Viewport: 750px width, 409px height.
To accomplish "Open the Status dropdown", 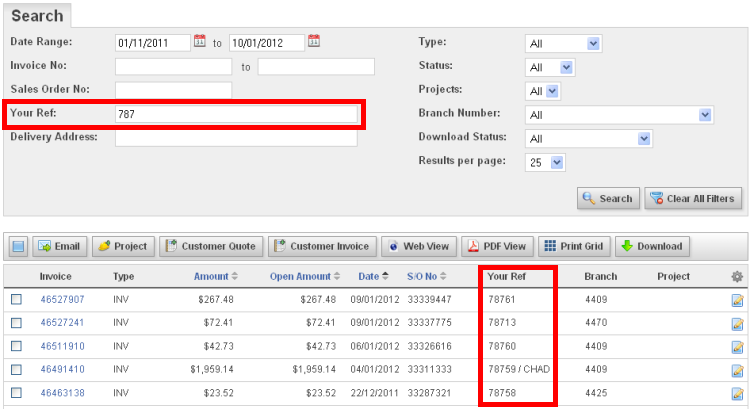I will point(550,67).
